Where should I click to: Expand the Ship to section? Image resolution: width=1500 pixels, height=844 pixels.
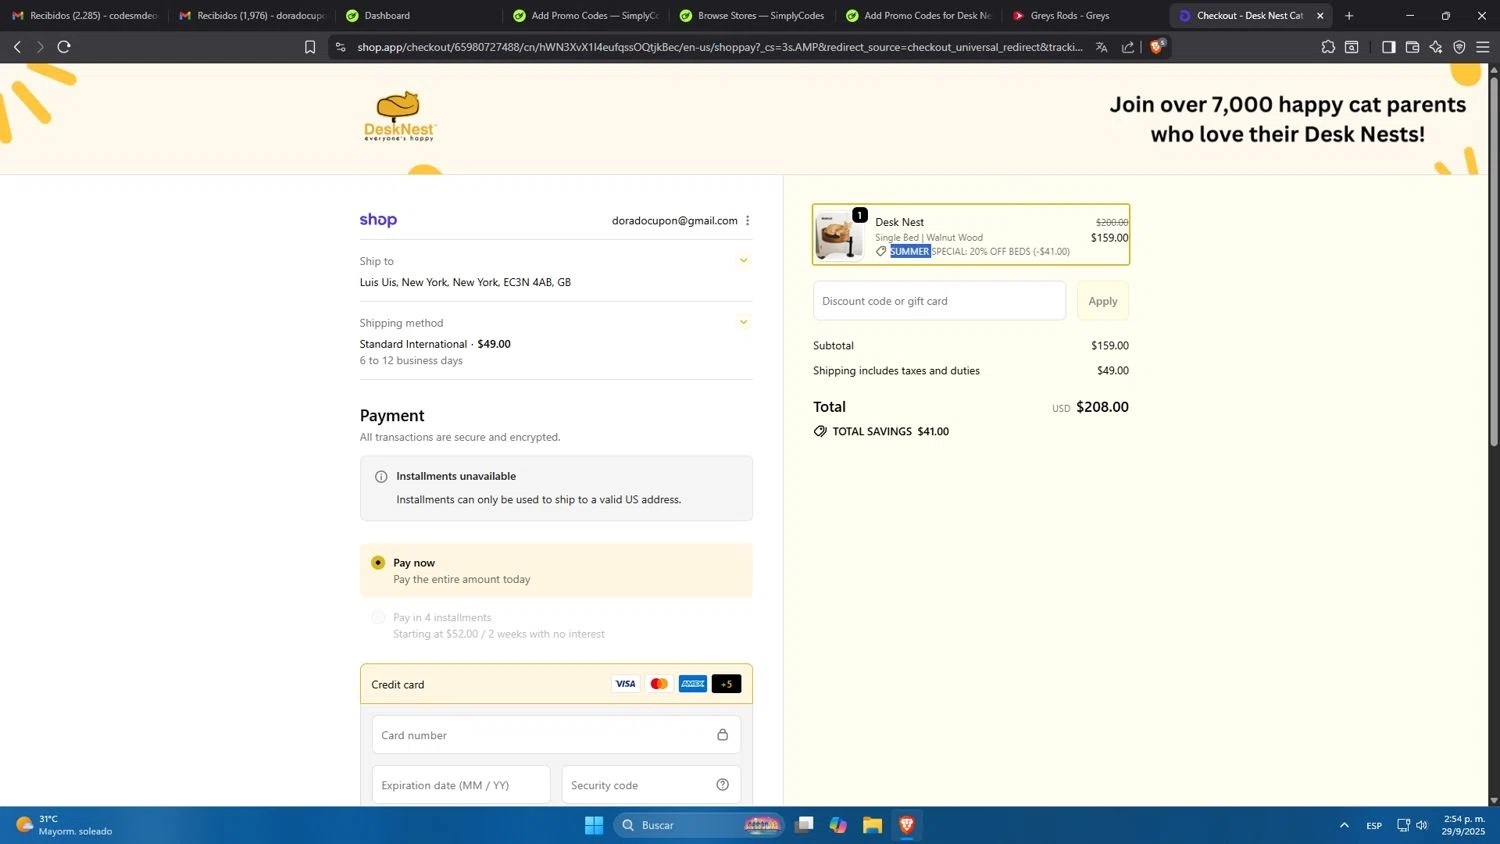(x=743, y=261)
